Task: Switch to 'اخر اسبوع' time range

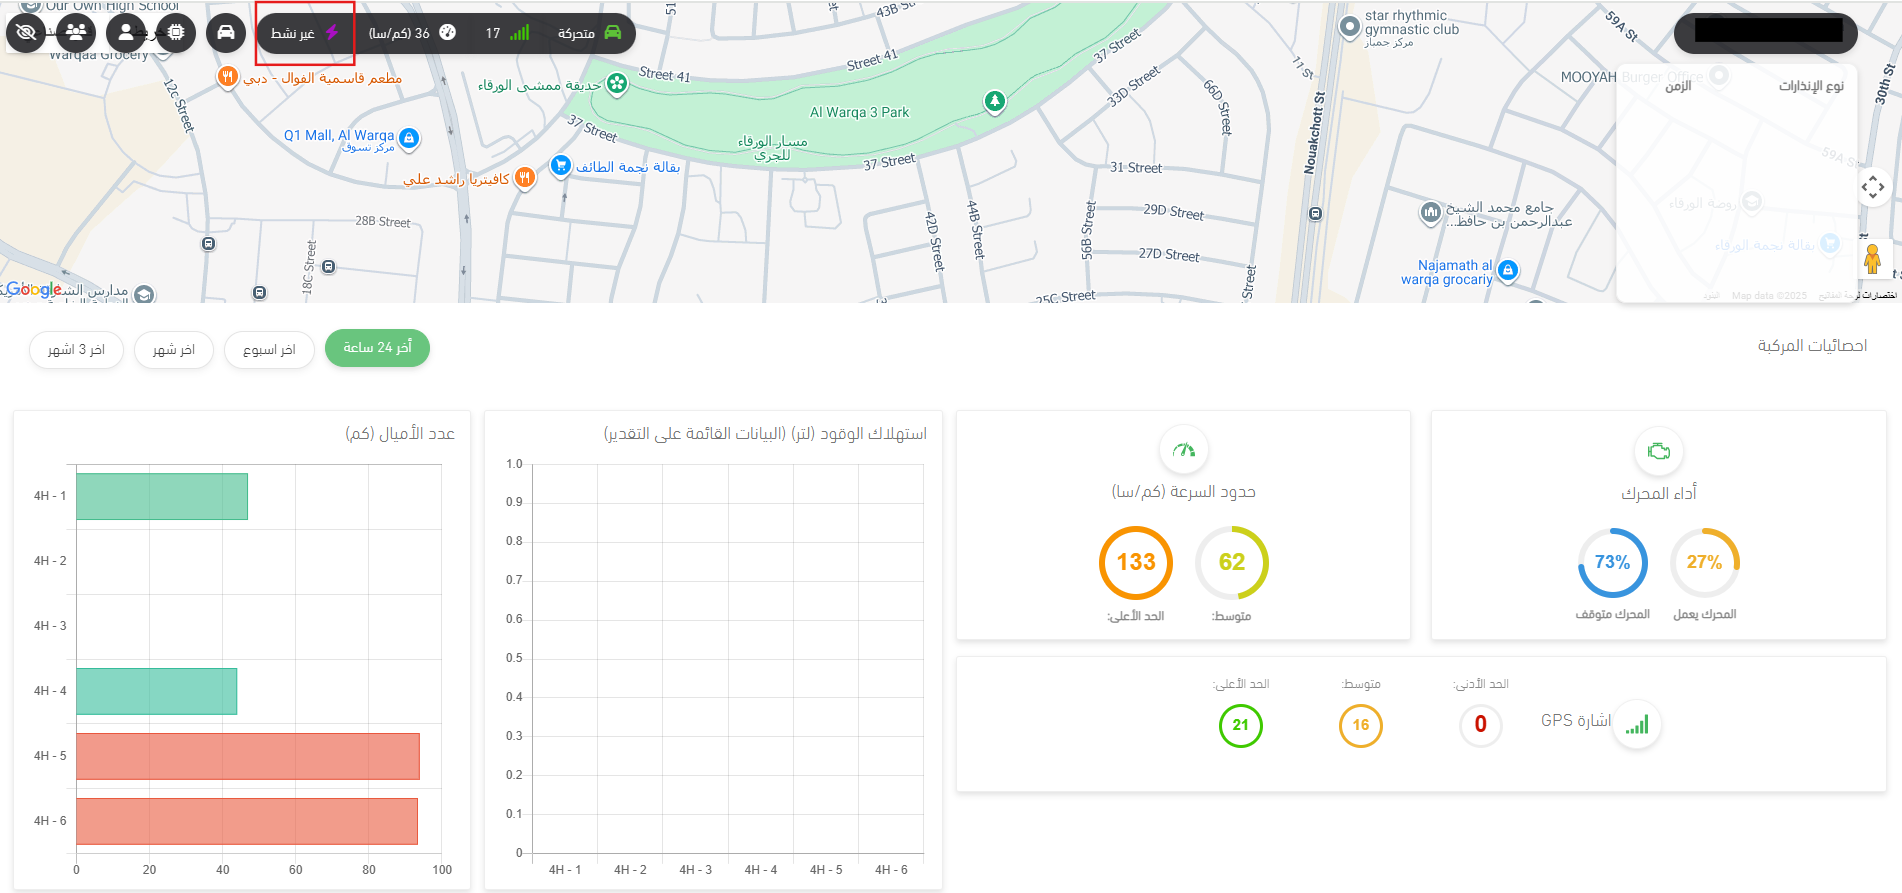Action: click(x=269, y=350)
